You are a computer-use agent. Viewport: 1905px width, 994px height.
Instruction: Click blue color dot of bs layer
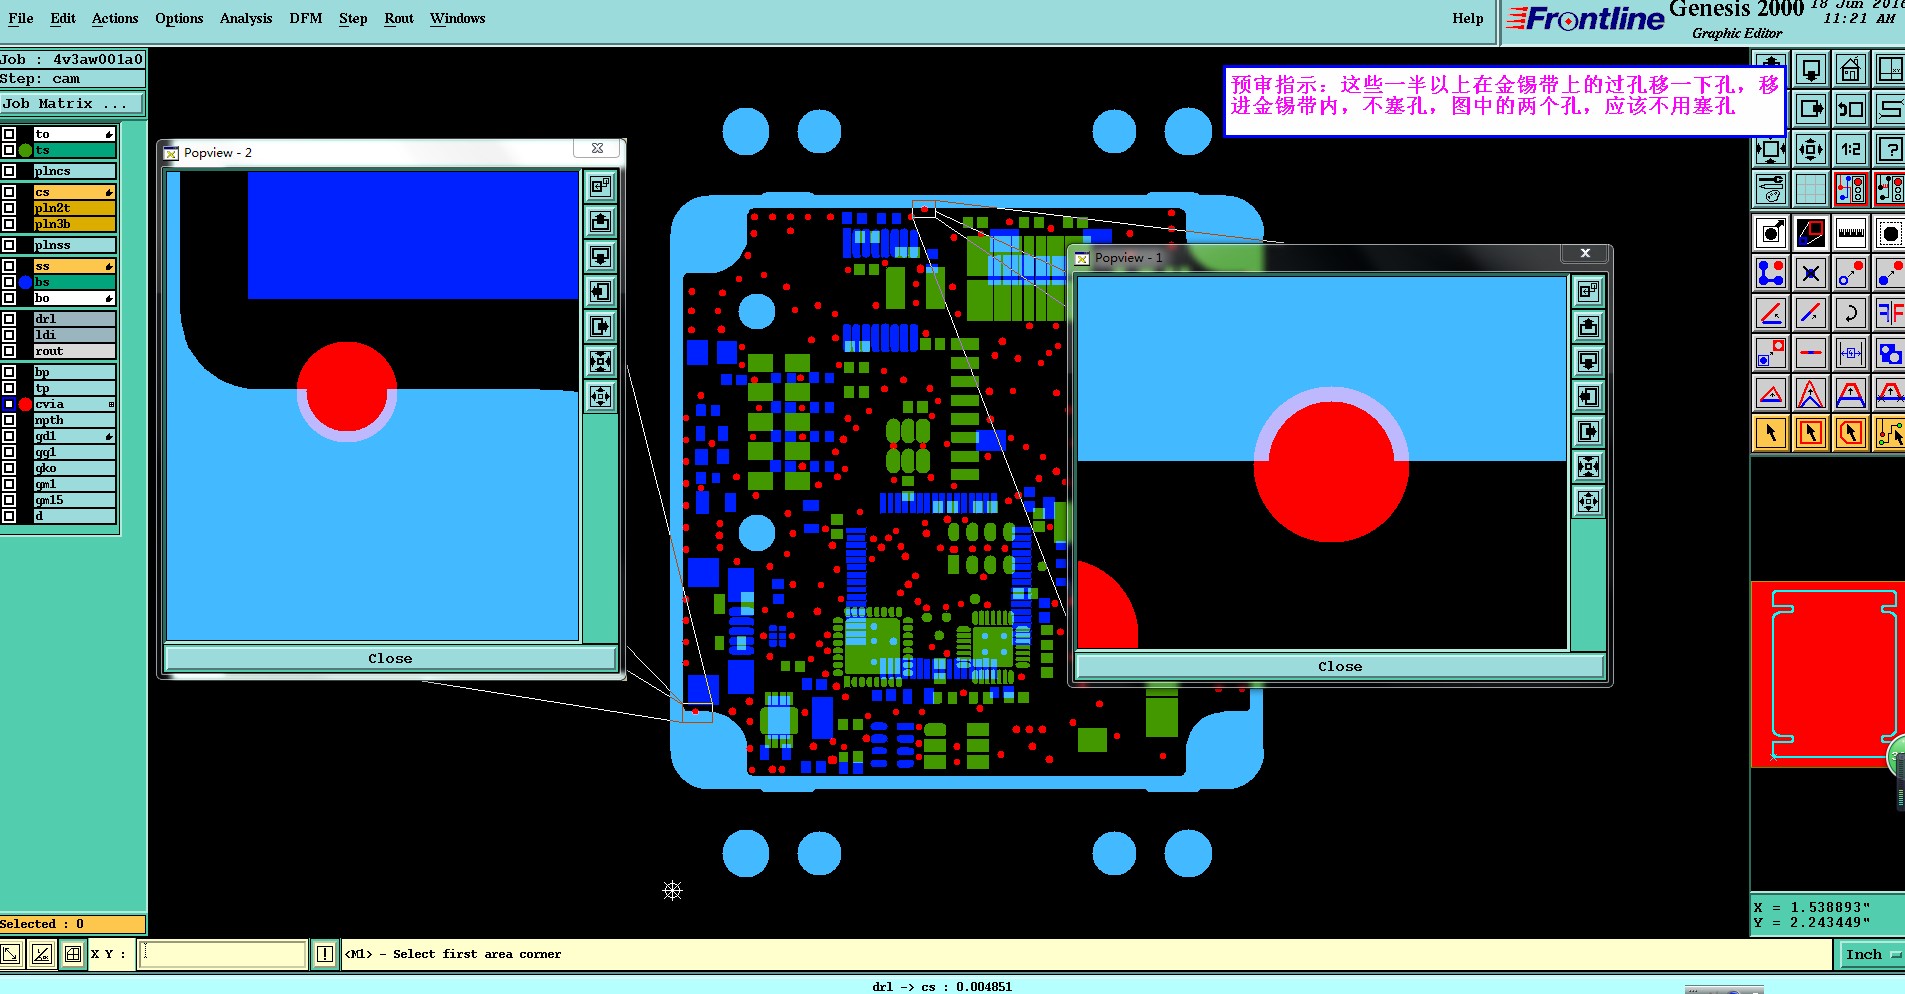26,282
